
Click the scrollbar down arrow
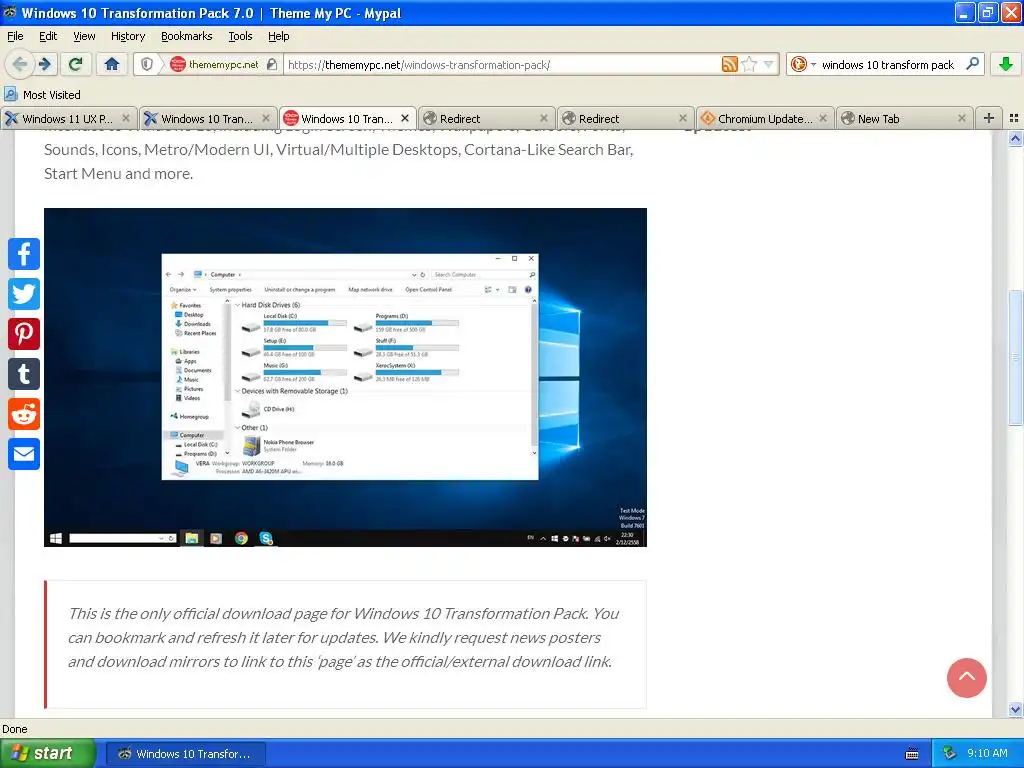(x=1015, y=709)
